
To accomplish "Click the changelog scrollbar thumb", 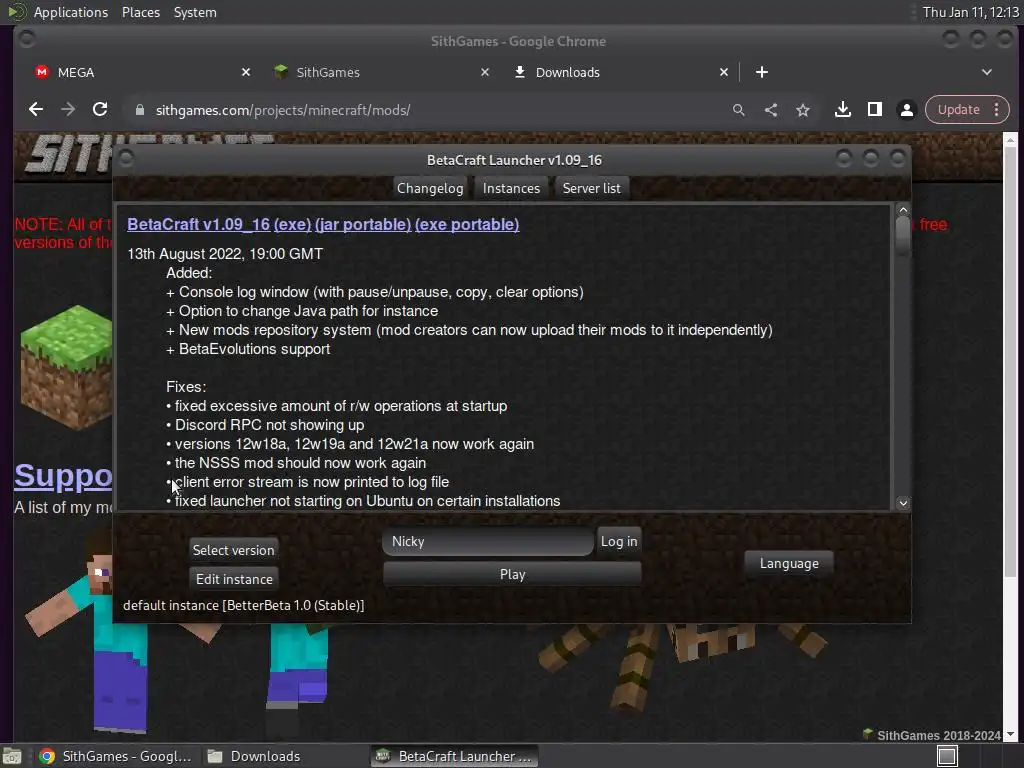I will pyautogui.click(x=903, y=236).
